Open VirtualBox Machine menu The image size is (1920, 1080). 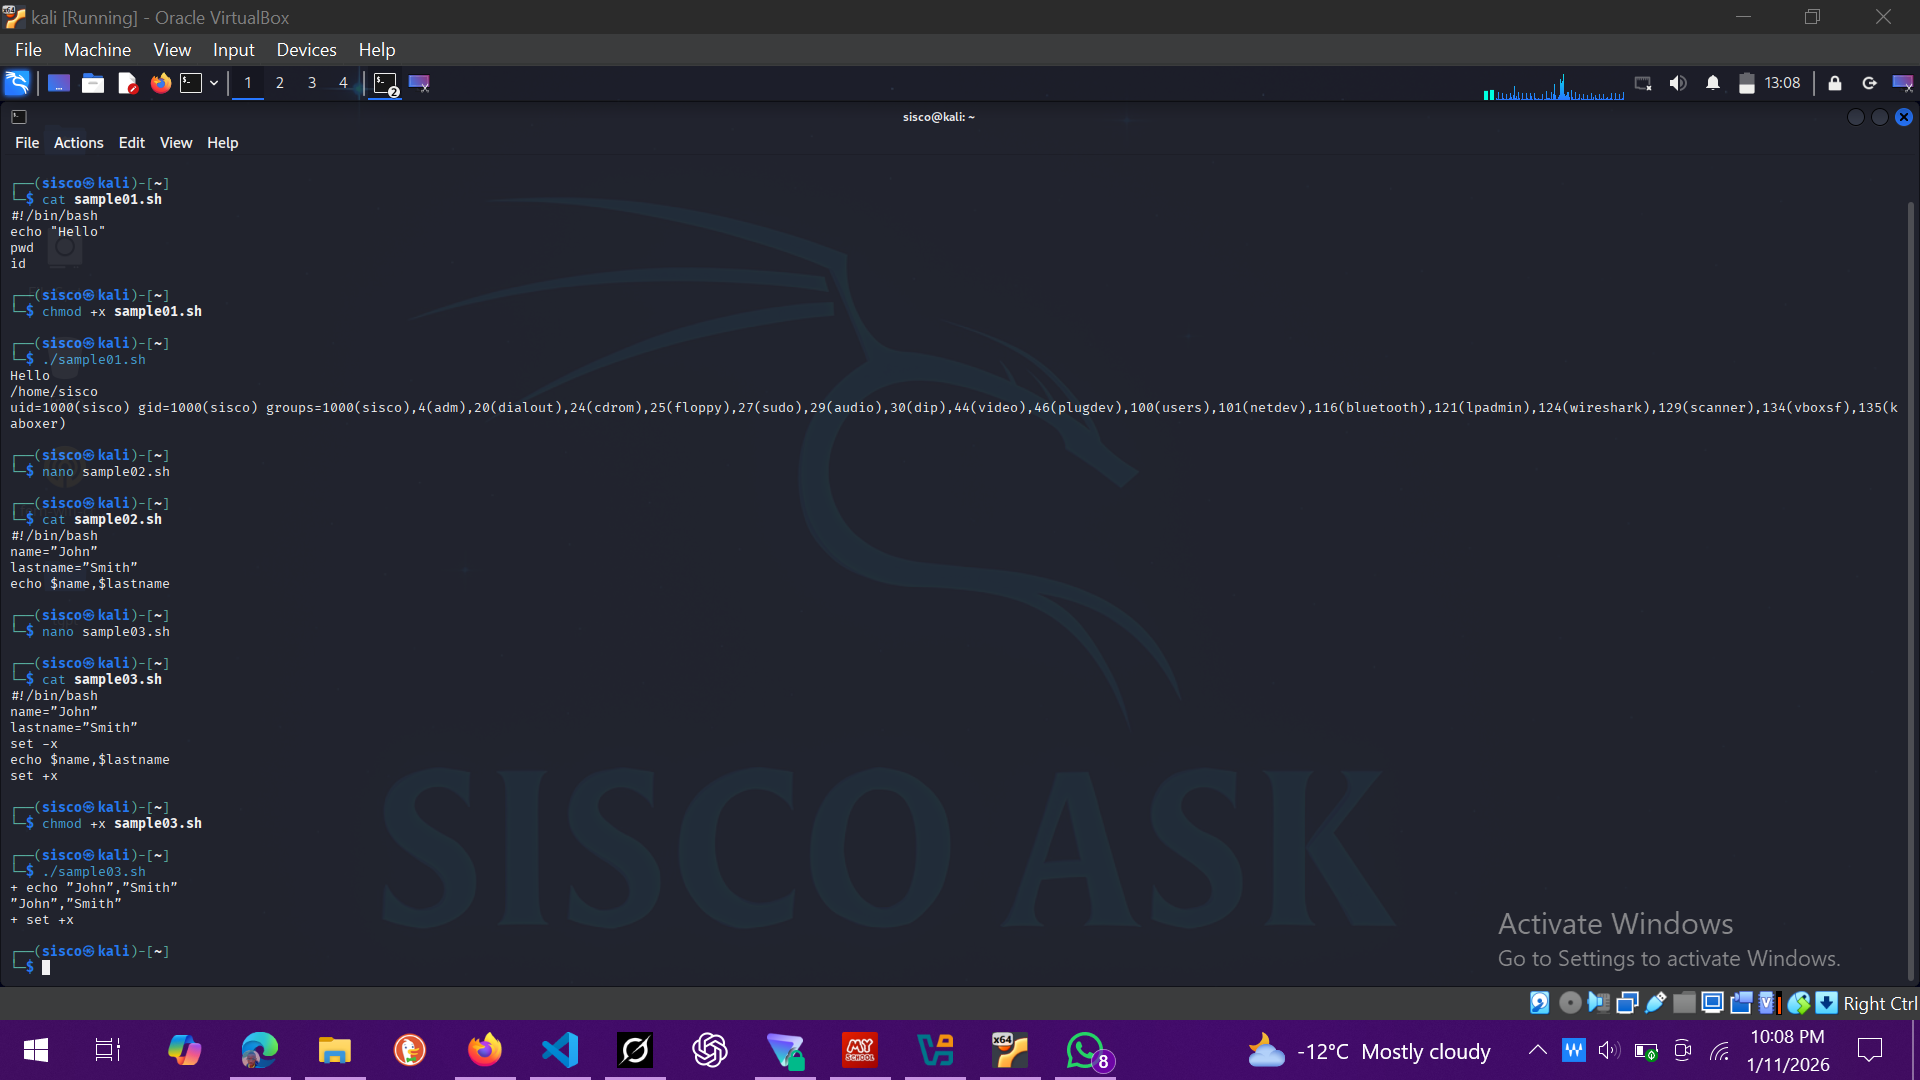point(97,50)
